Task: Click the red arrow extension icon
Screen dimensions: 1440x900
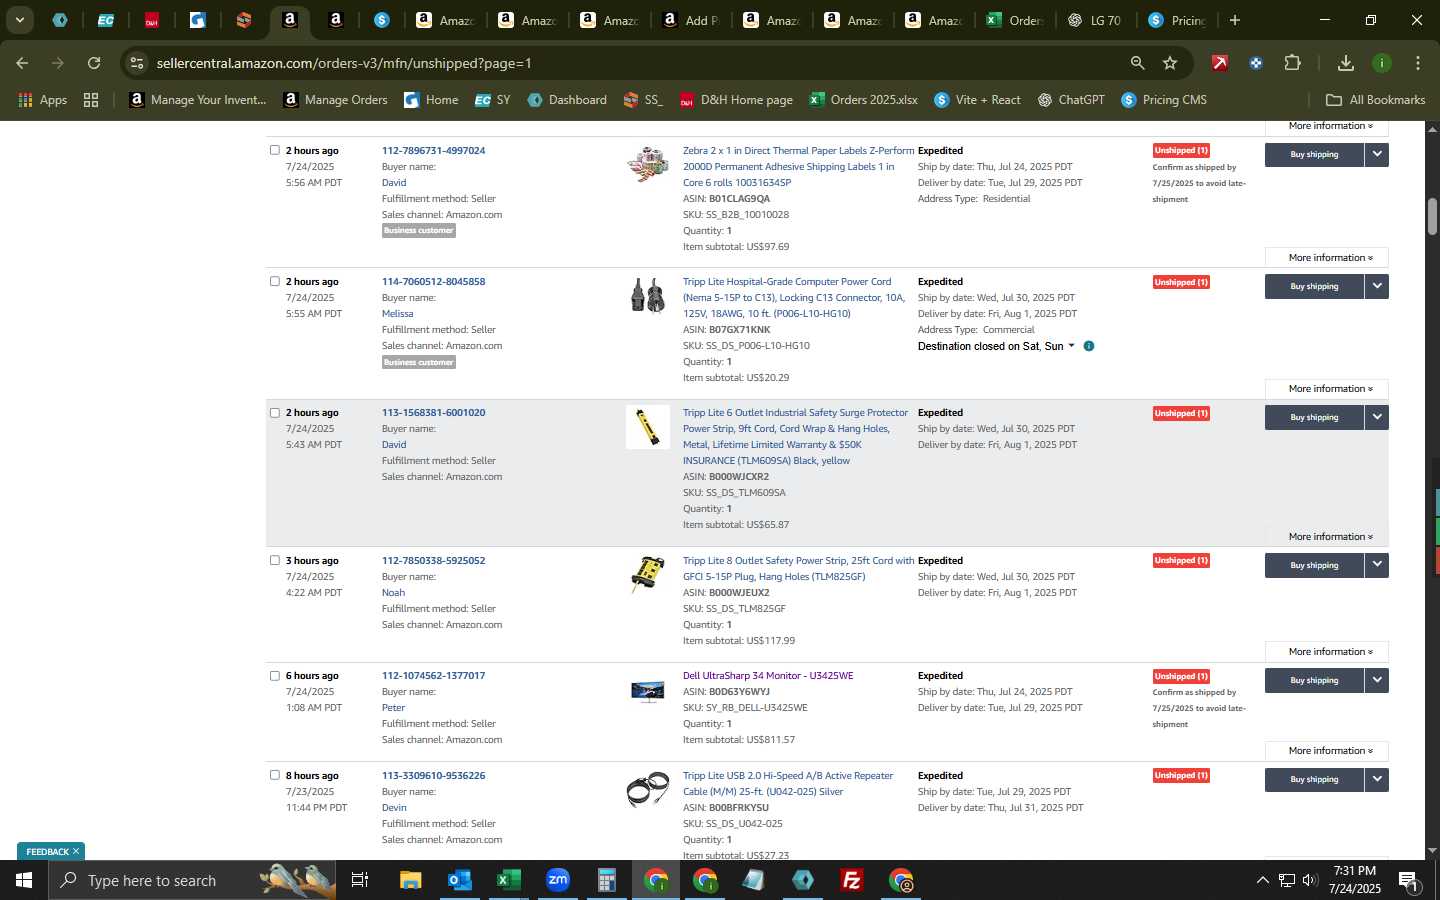Action: [x=1220, y=63]
